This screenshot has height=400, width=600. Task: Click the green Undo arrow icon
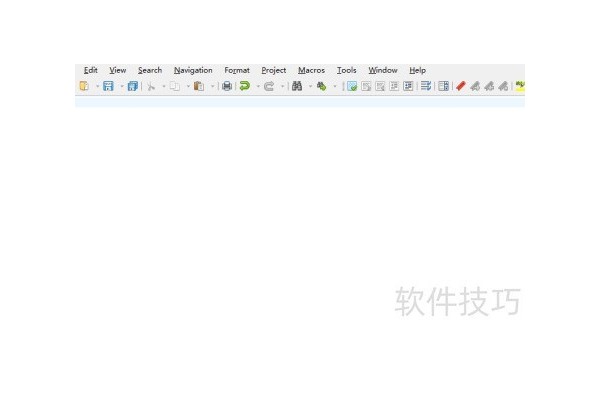point(245,86)
